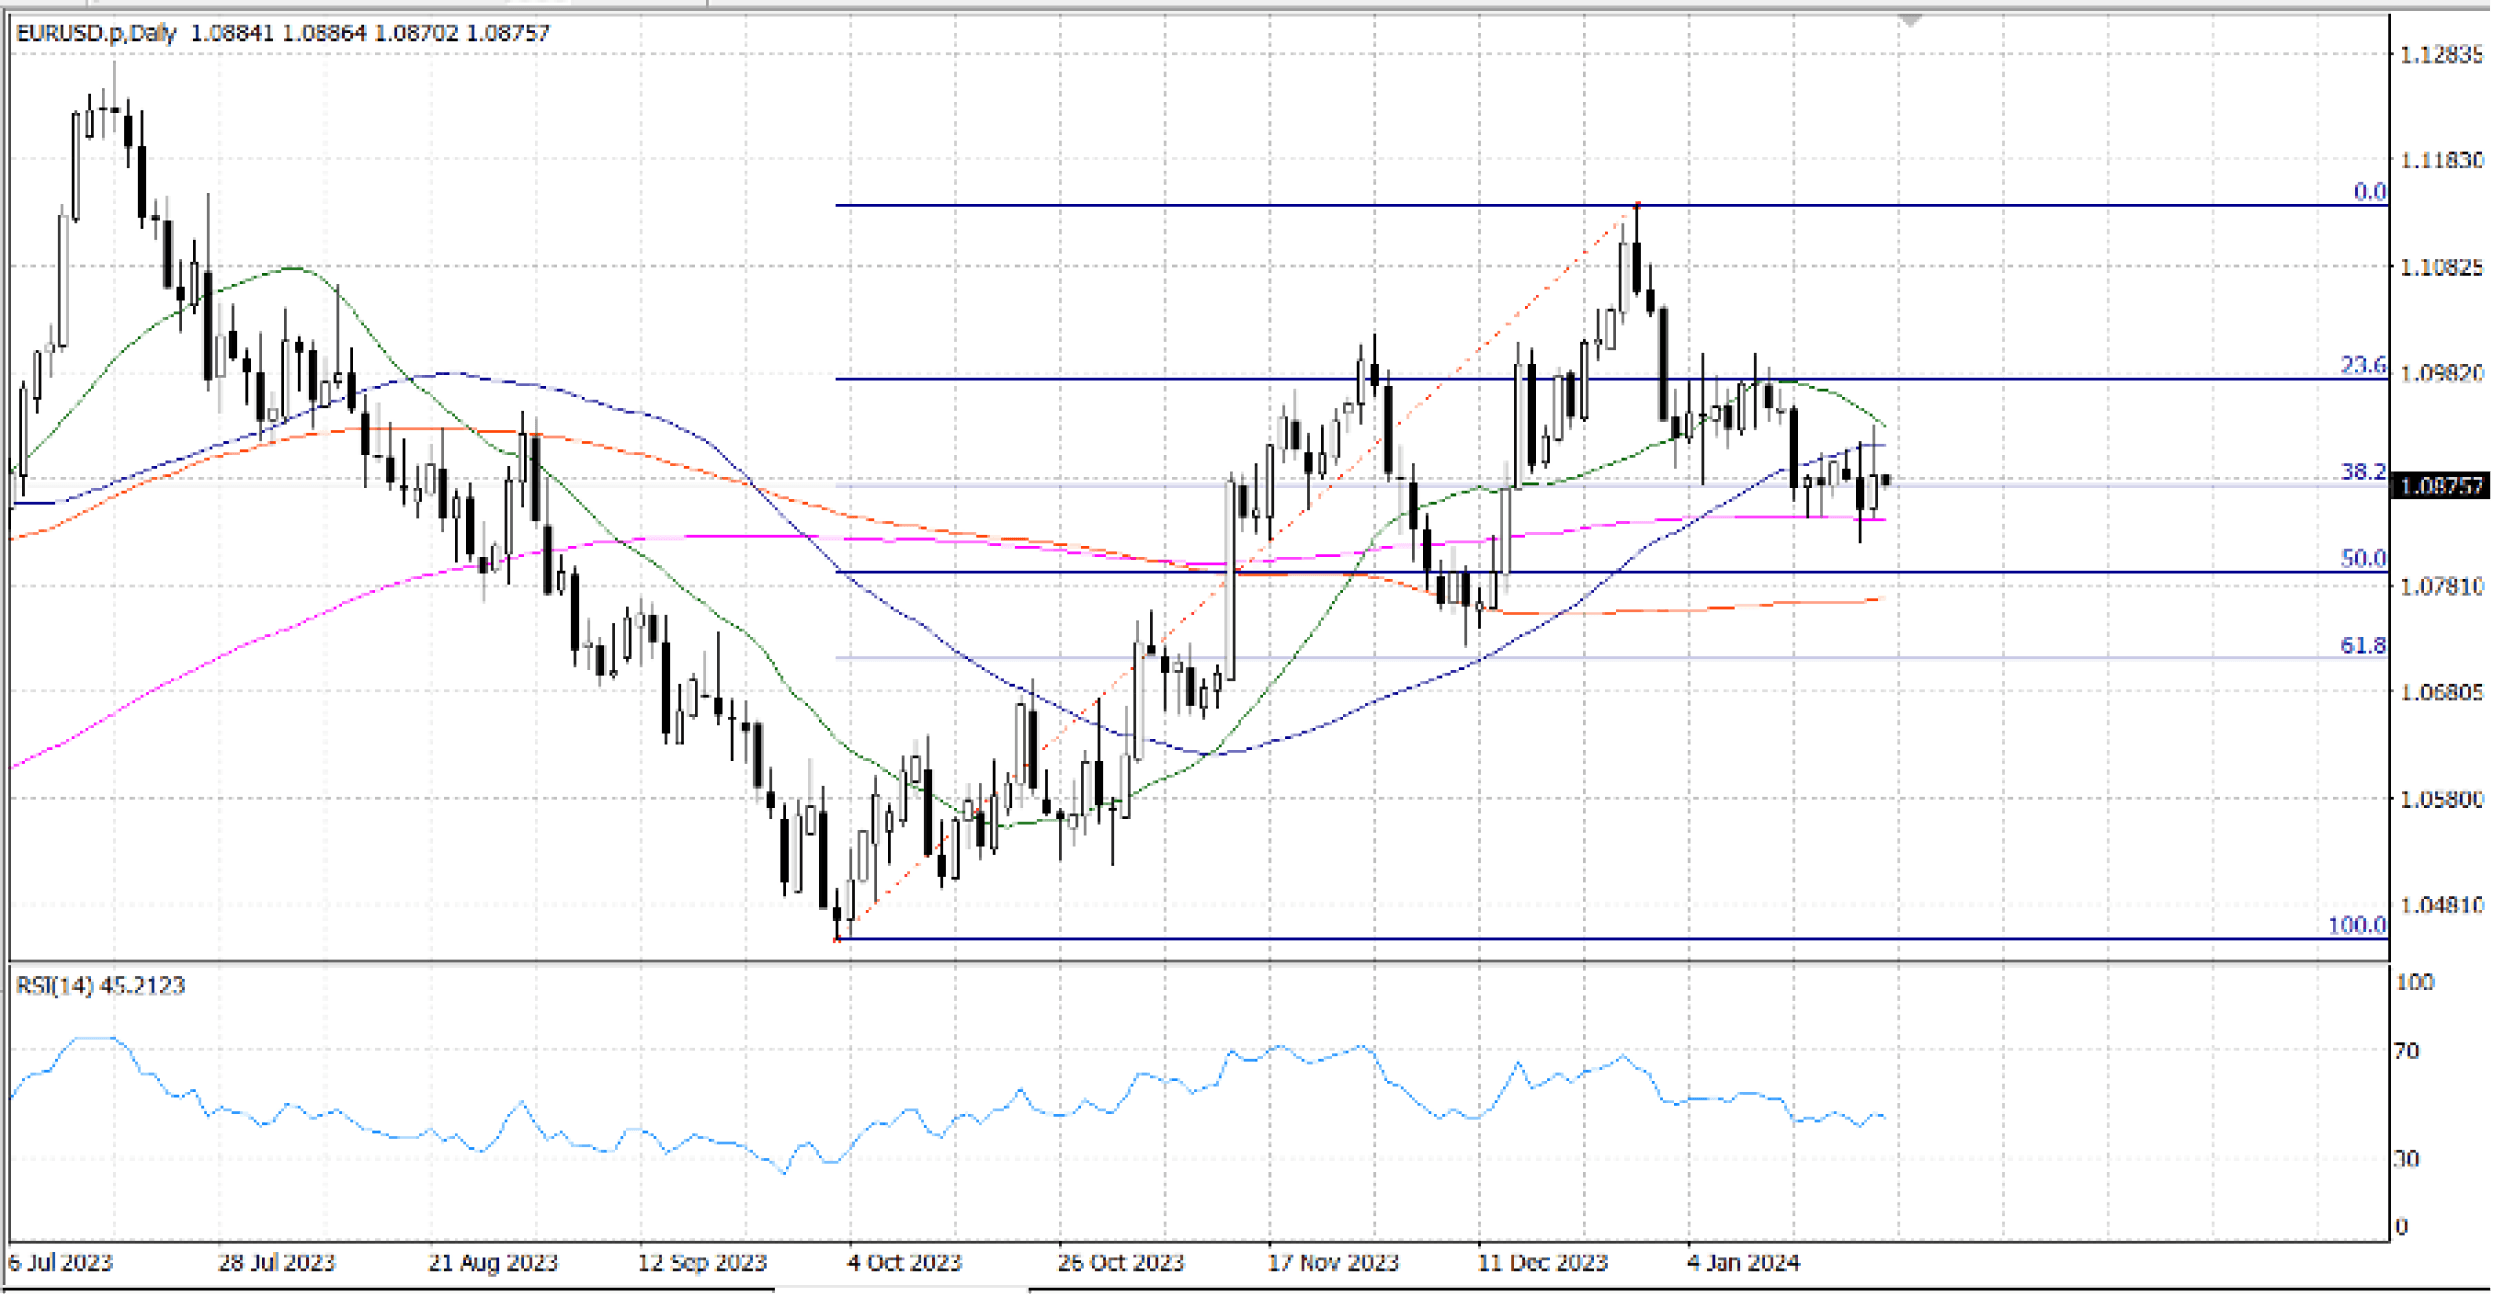The image size is (2493, 1296).
Task: Select the Fibonacci 50.0 level label
Action: click(x=2362, y=559)
